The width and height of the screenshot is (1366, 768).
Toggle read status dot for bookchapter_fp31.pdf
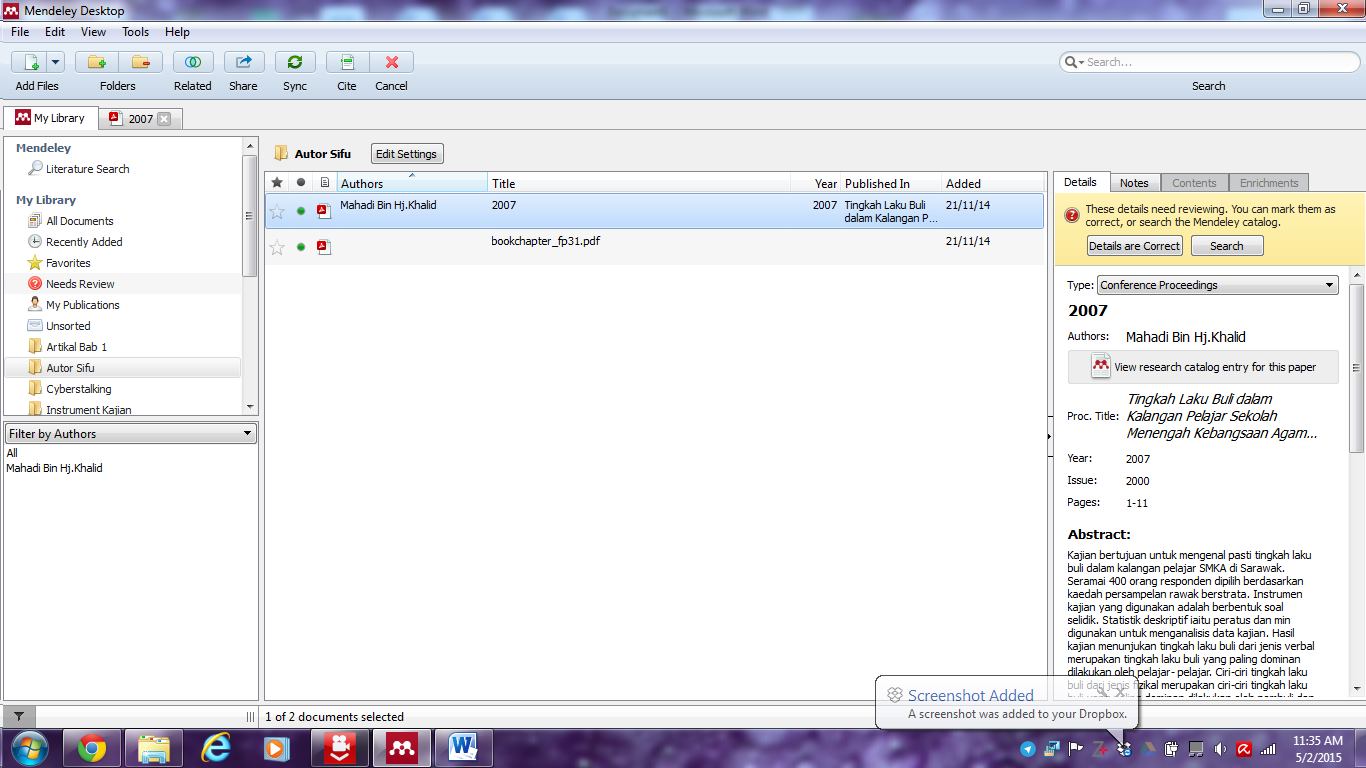coord(301,247)
